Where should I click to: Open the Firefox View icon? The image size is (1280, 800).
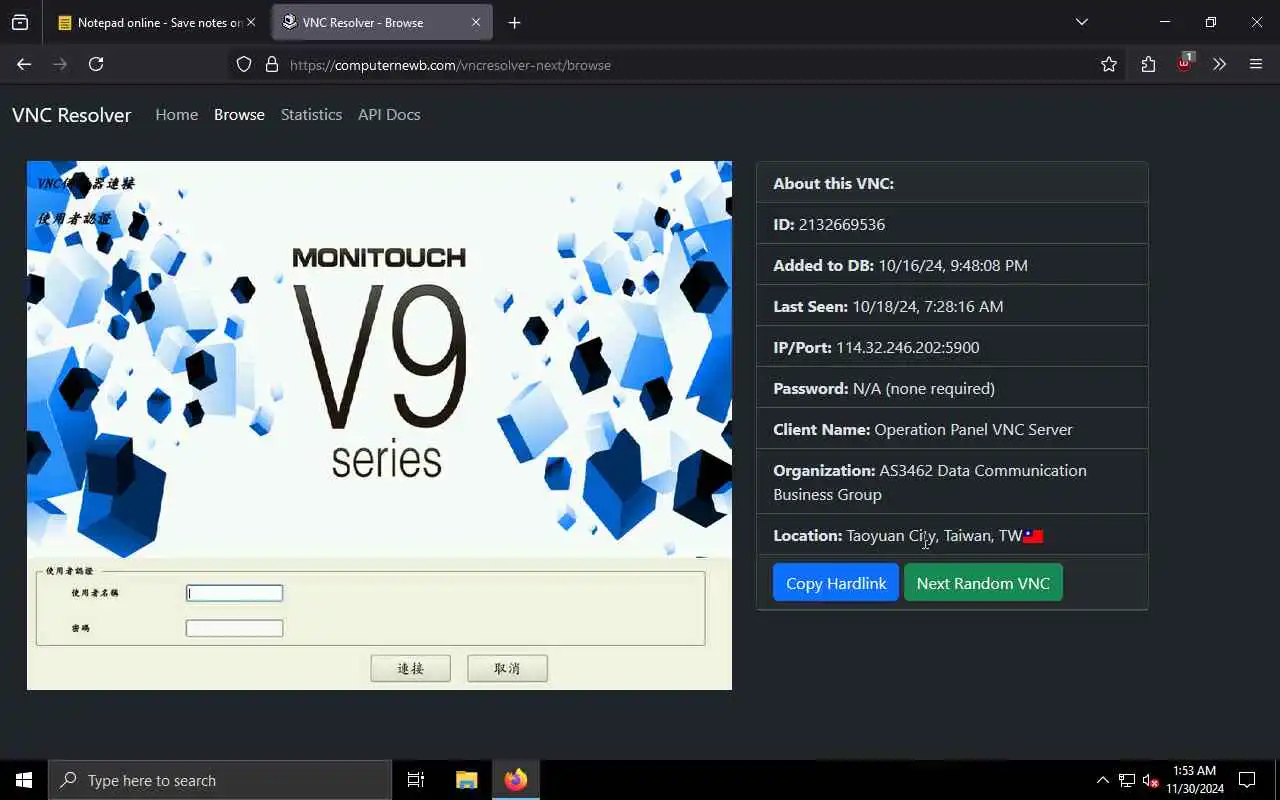20,22
